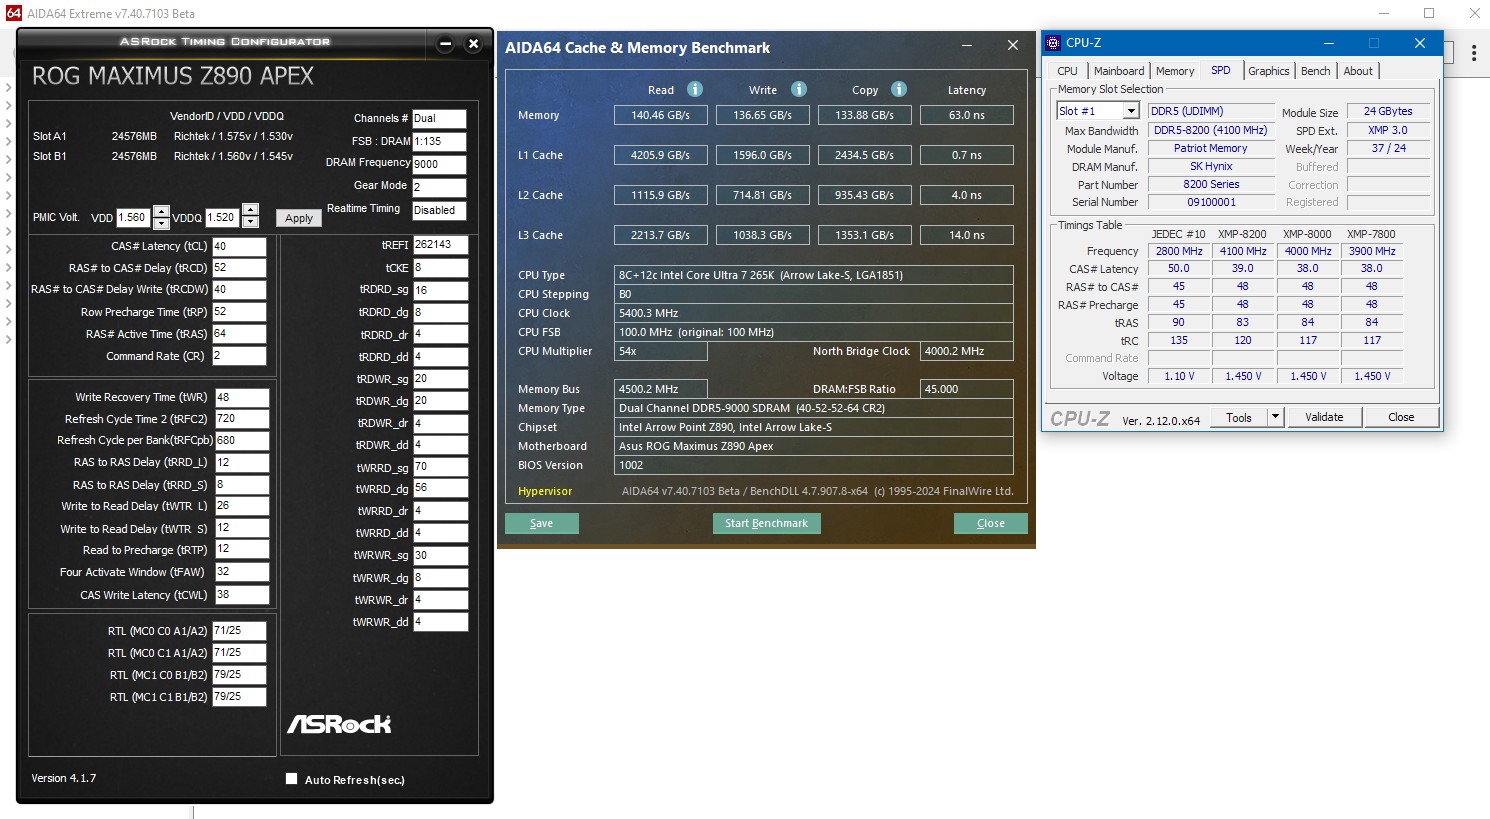Click the L3 Cache Copy value 1353.1 GB/s

[x=865, y=235]
